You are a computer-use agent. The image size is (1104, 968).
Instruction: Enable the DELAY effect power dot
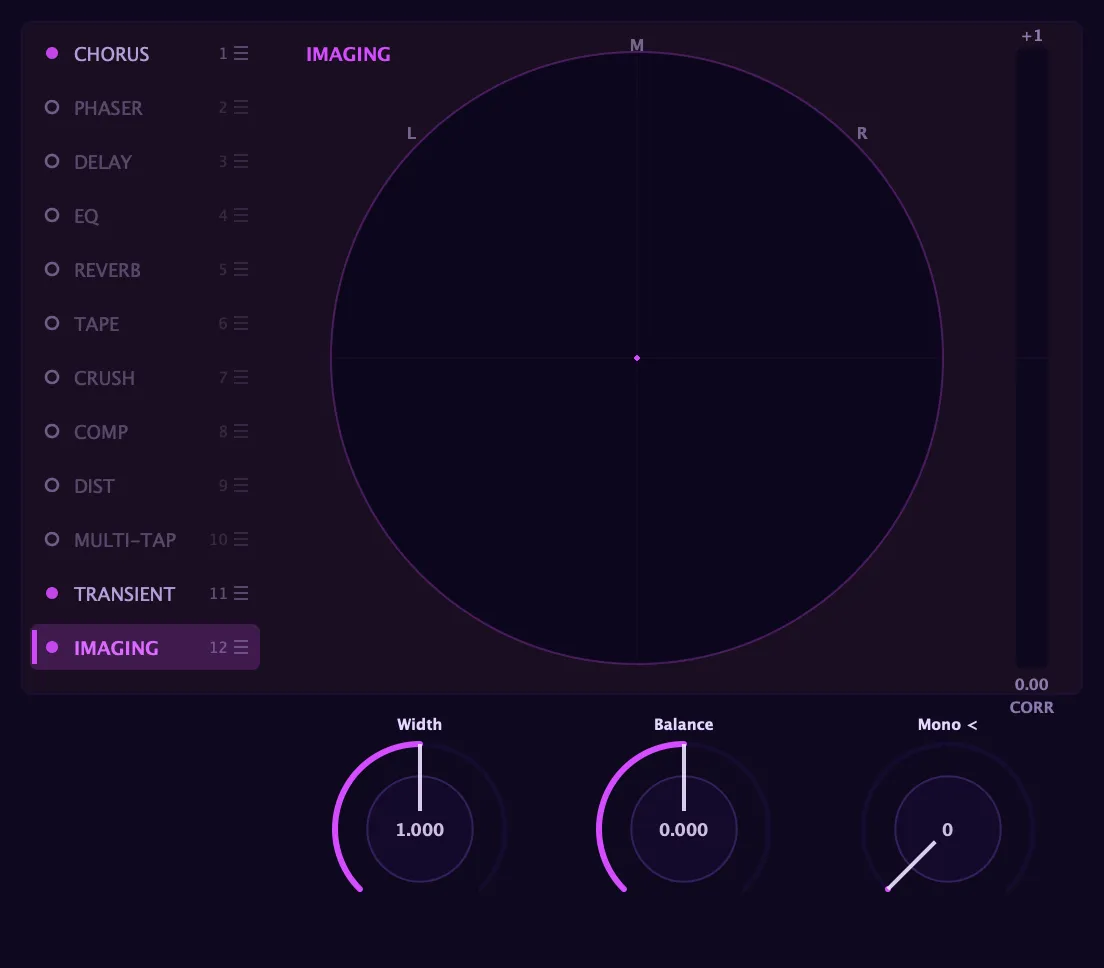click(x=52, y=161)
